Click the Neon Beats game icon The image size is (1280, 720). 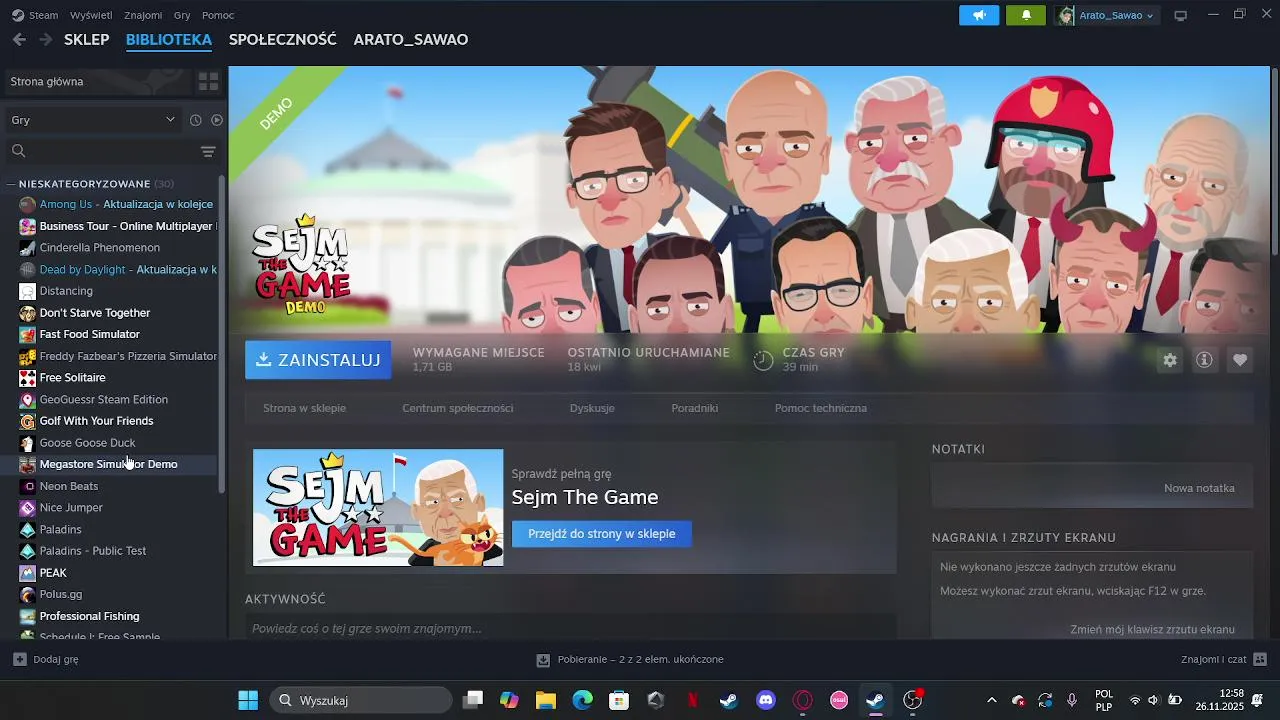(x=28, y=486)
